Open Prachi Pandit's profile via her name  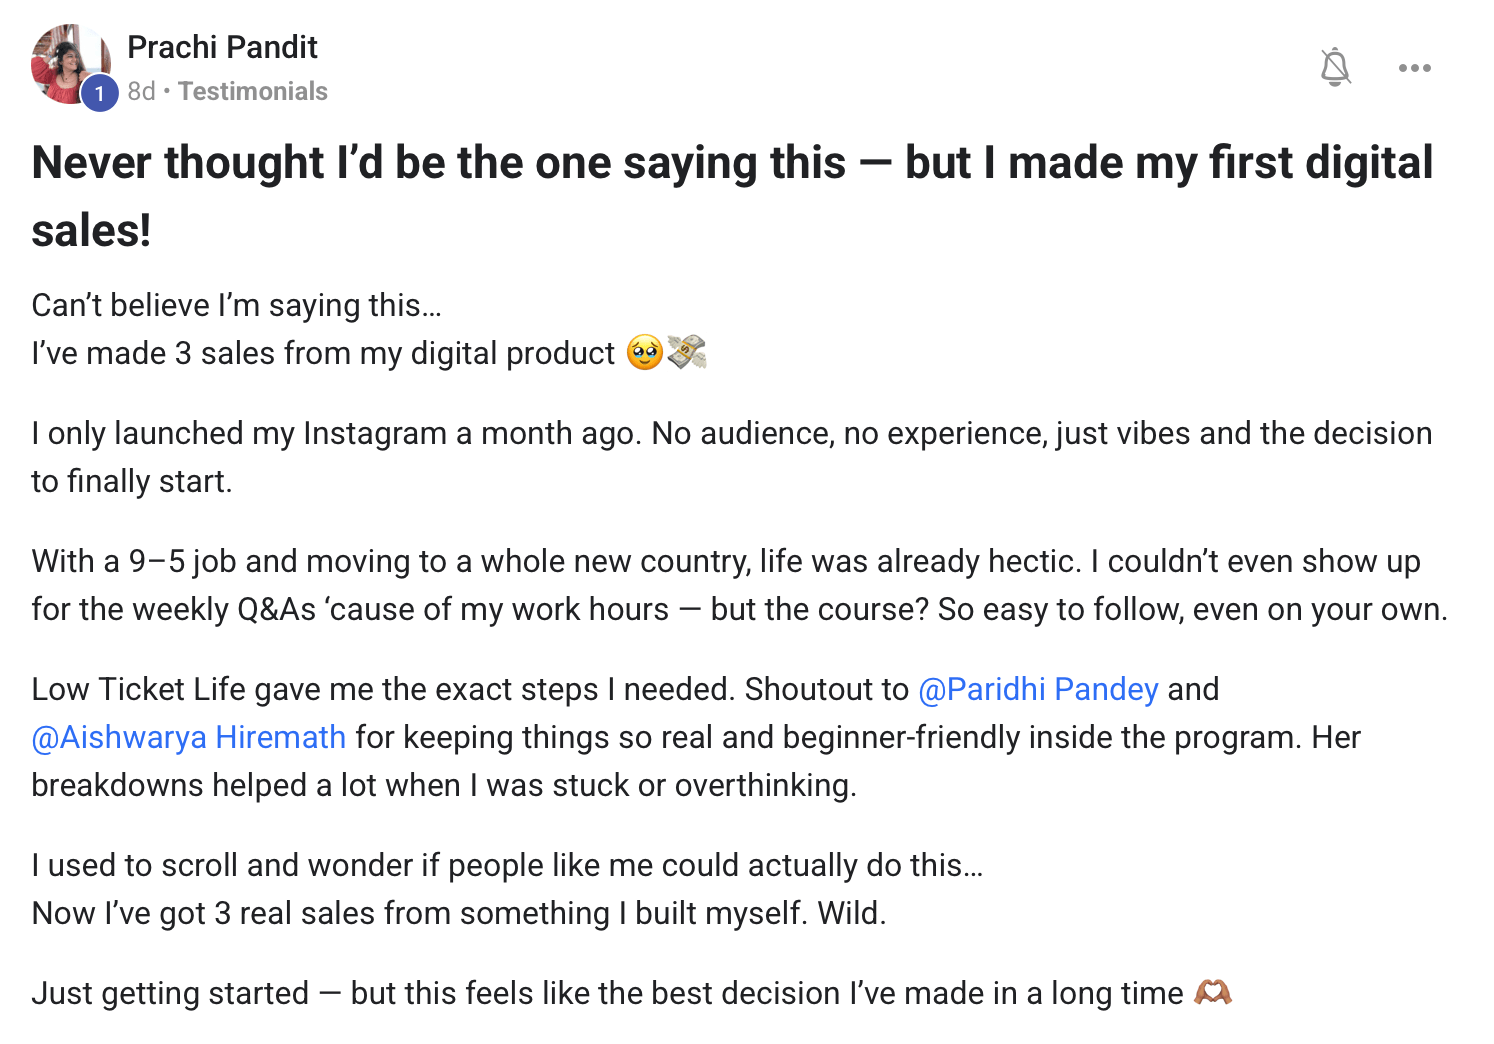(x=222, y=47)
